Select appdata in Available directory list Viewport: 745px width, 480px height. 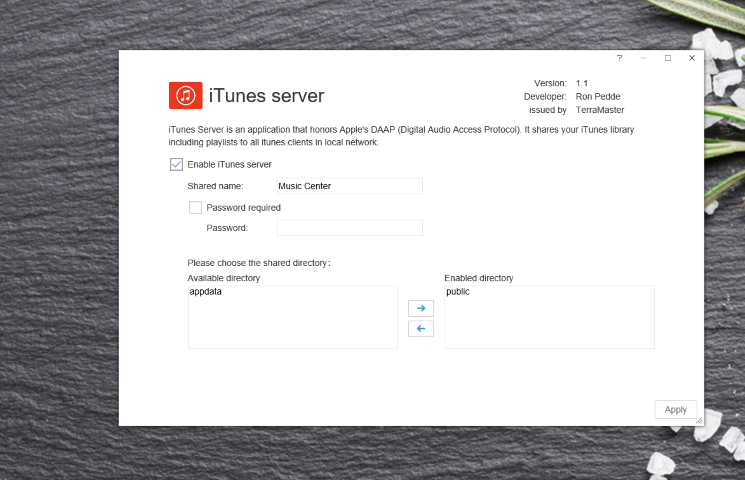coord(205,291)
